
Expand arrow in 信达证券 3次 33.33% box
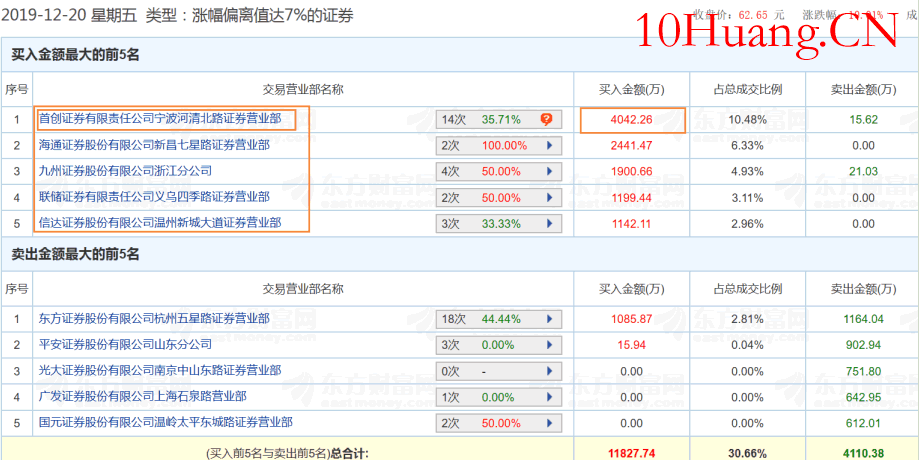(x=550, y=223)
